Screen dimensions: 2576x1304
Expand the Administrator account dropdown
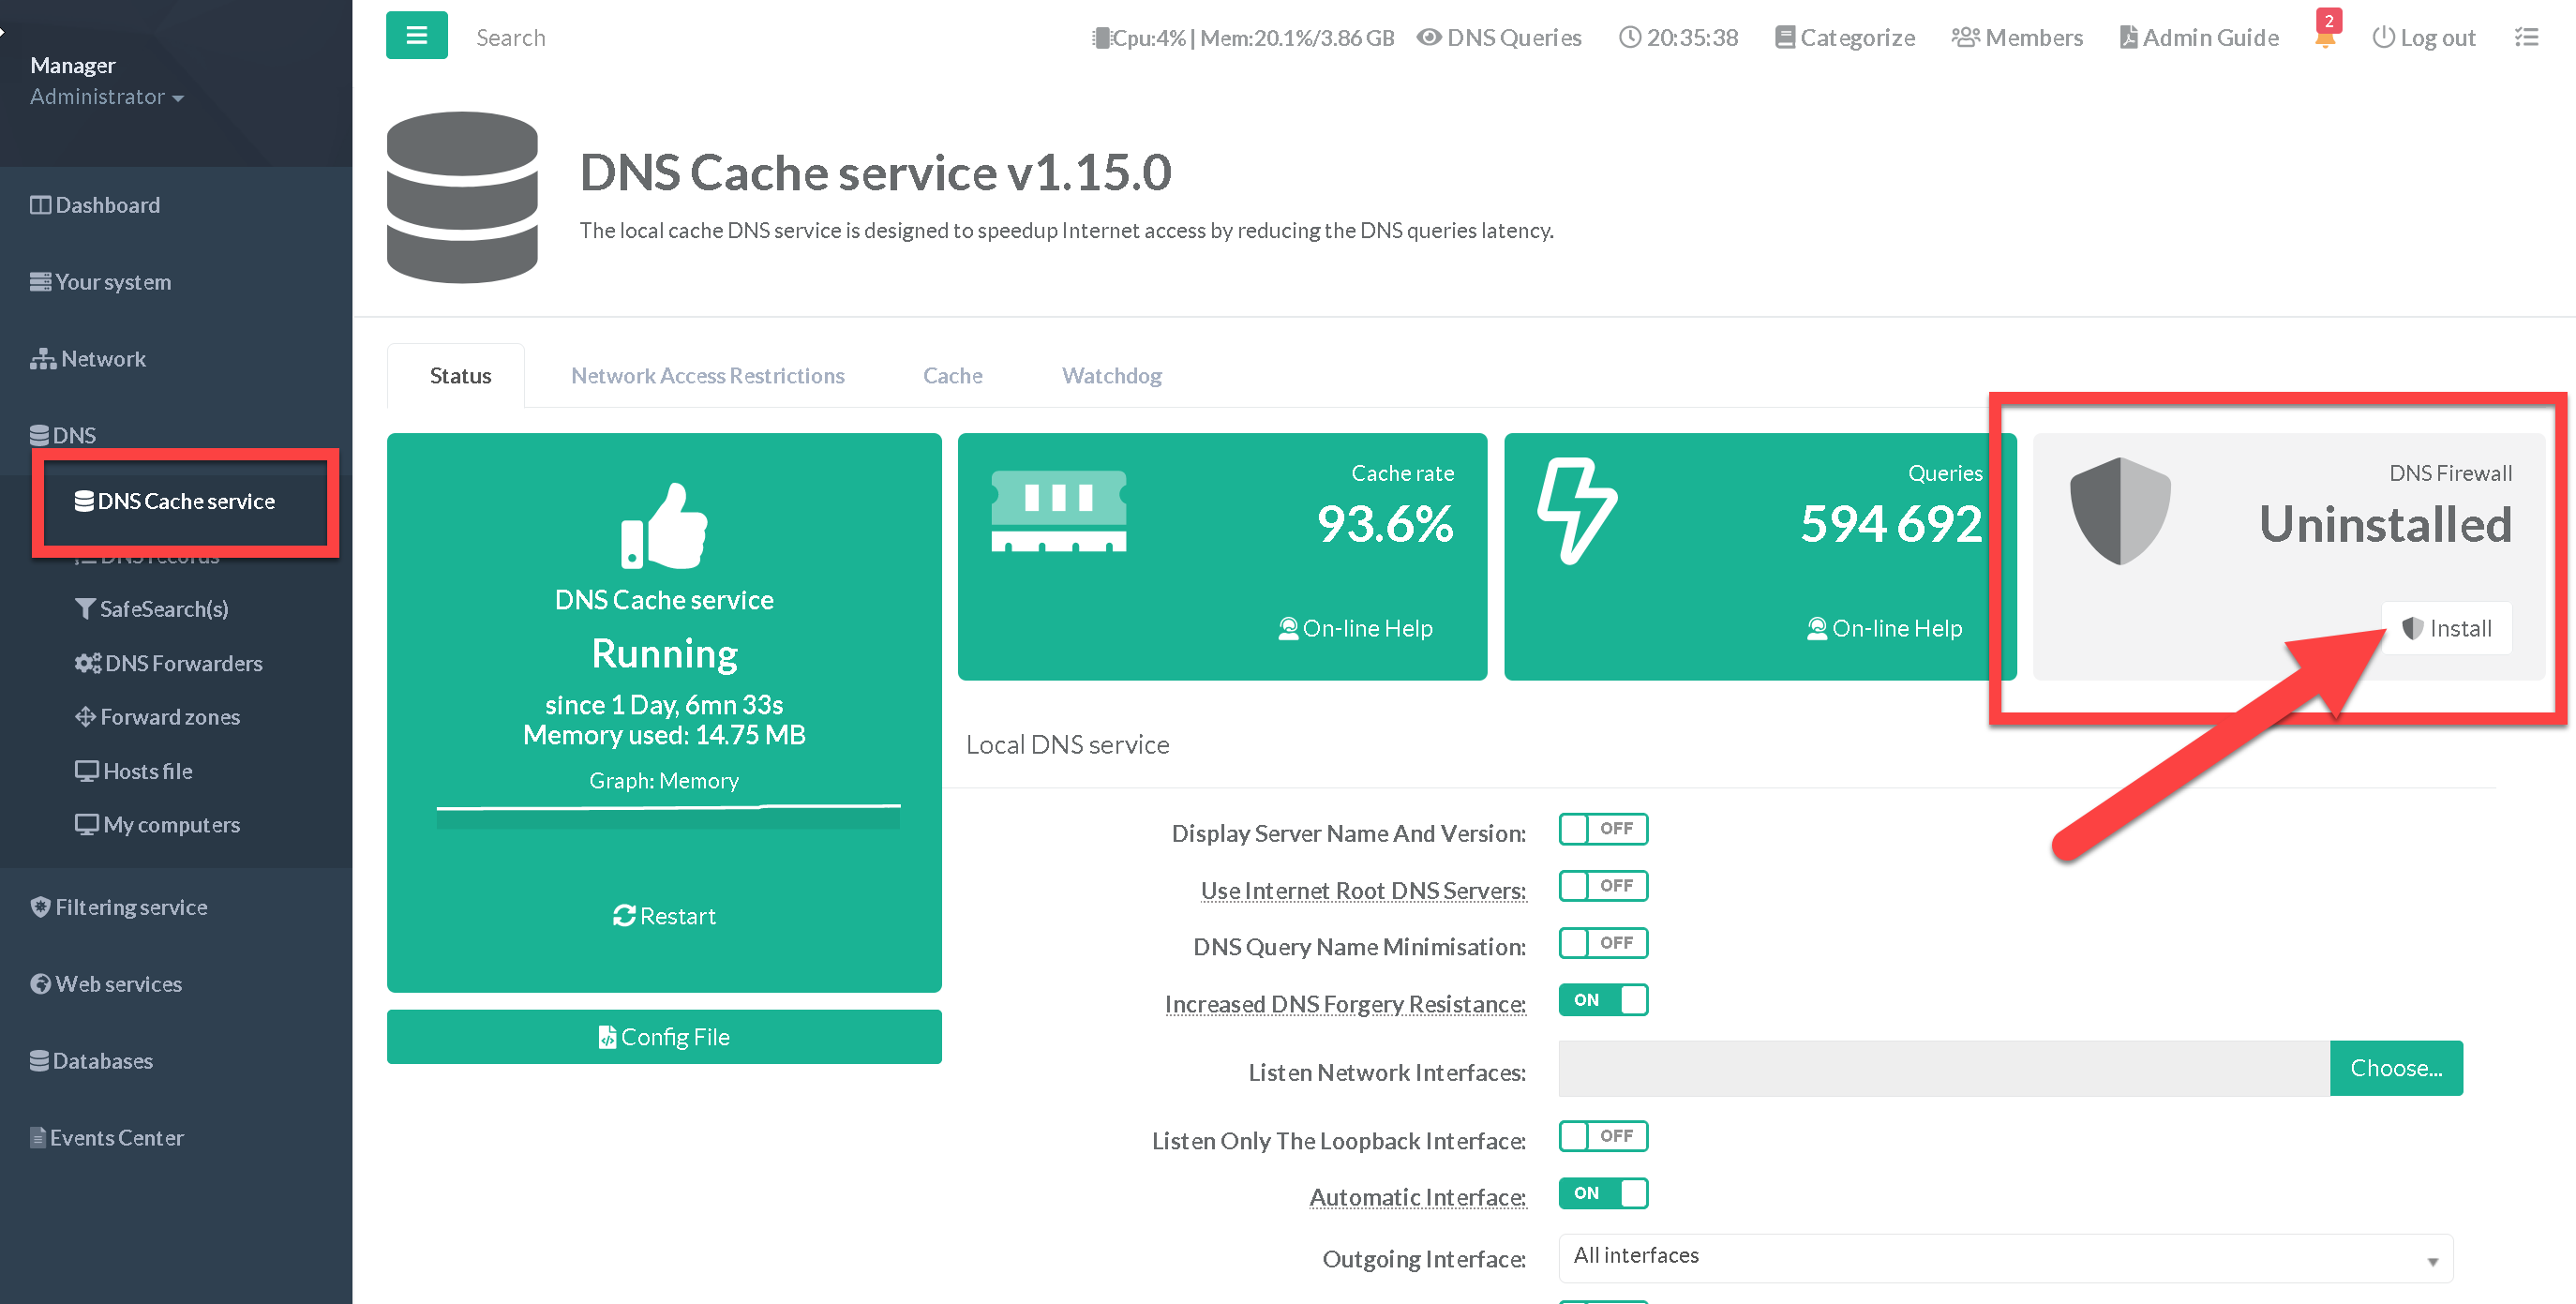point(107,97)
